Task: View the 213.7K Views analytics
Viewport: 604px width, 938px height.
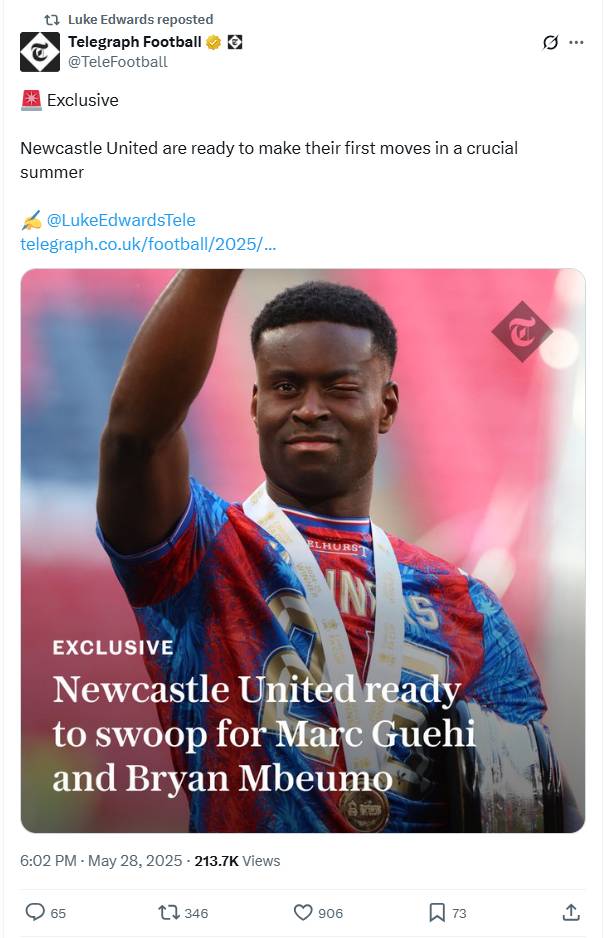Action: click(237, 861)
